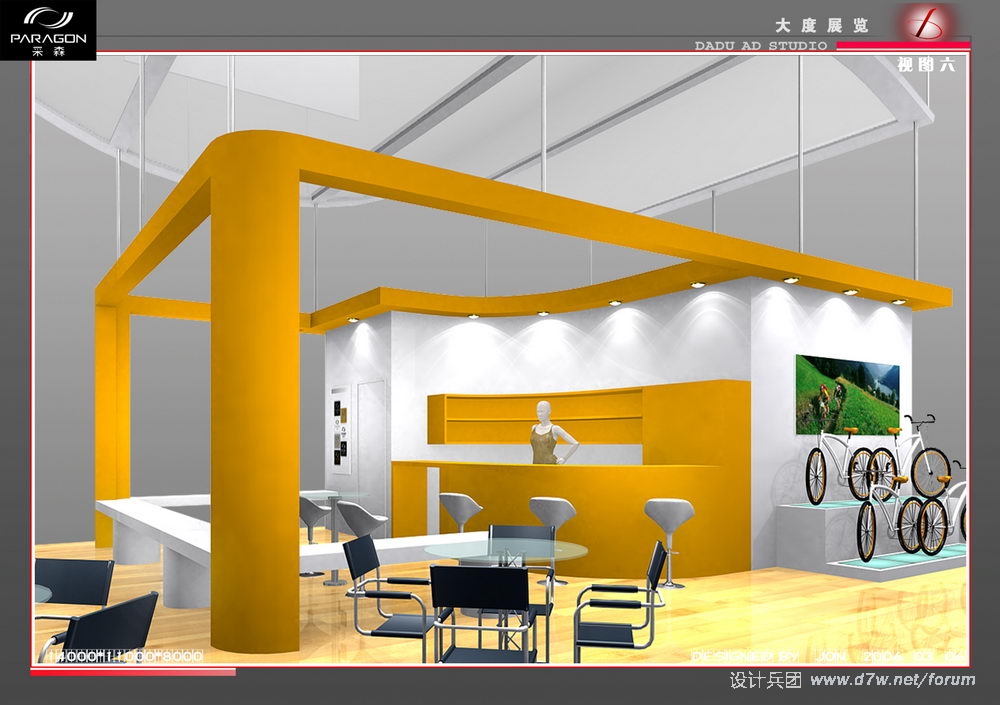This screenshot has height=705, width=1000.
Task: Click the red bar at bottom left
Action: tap(132, 672)
